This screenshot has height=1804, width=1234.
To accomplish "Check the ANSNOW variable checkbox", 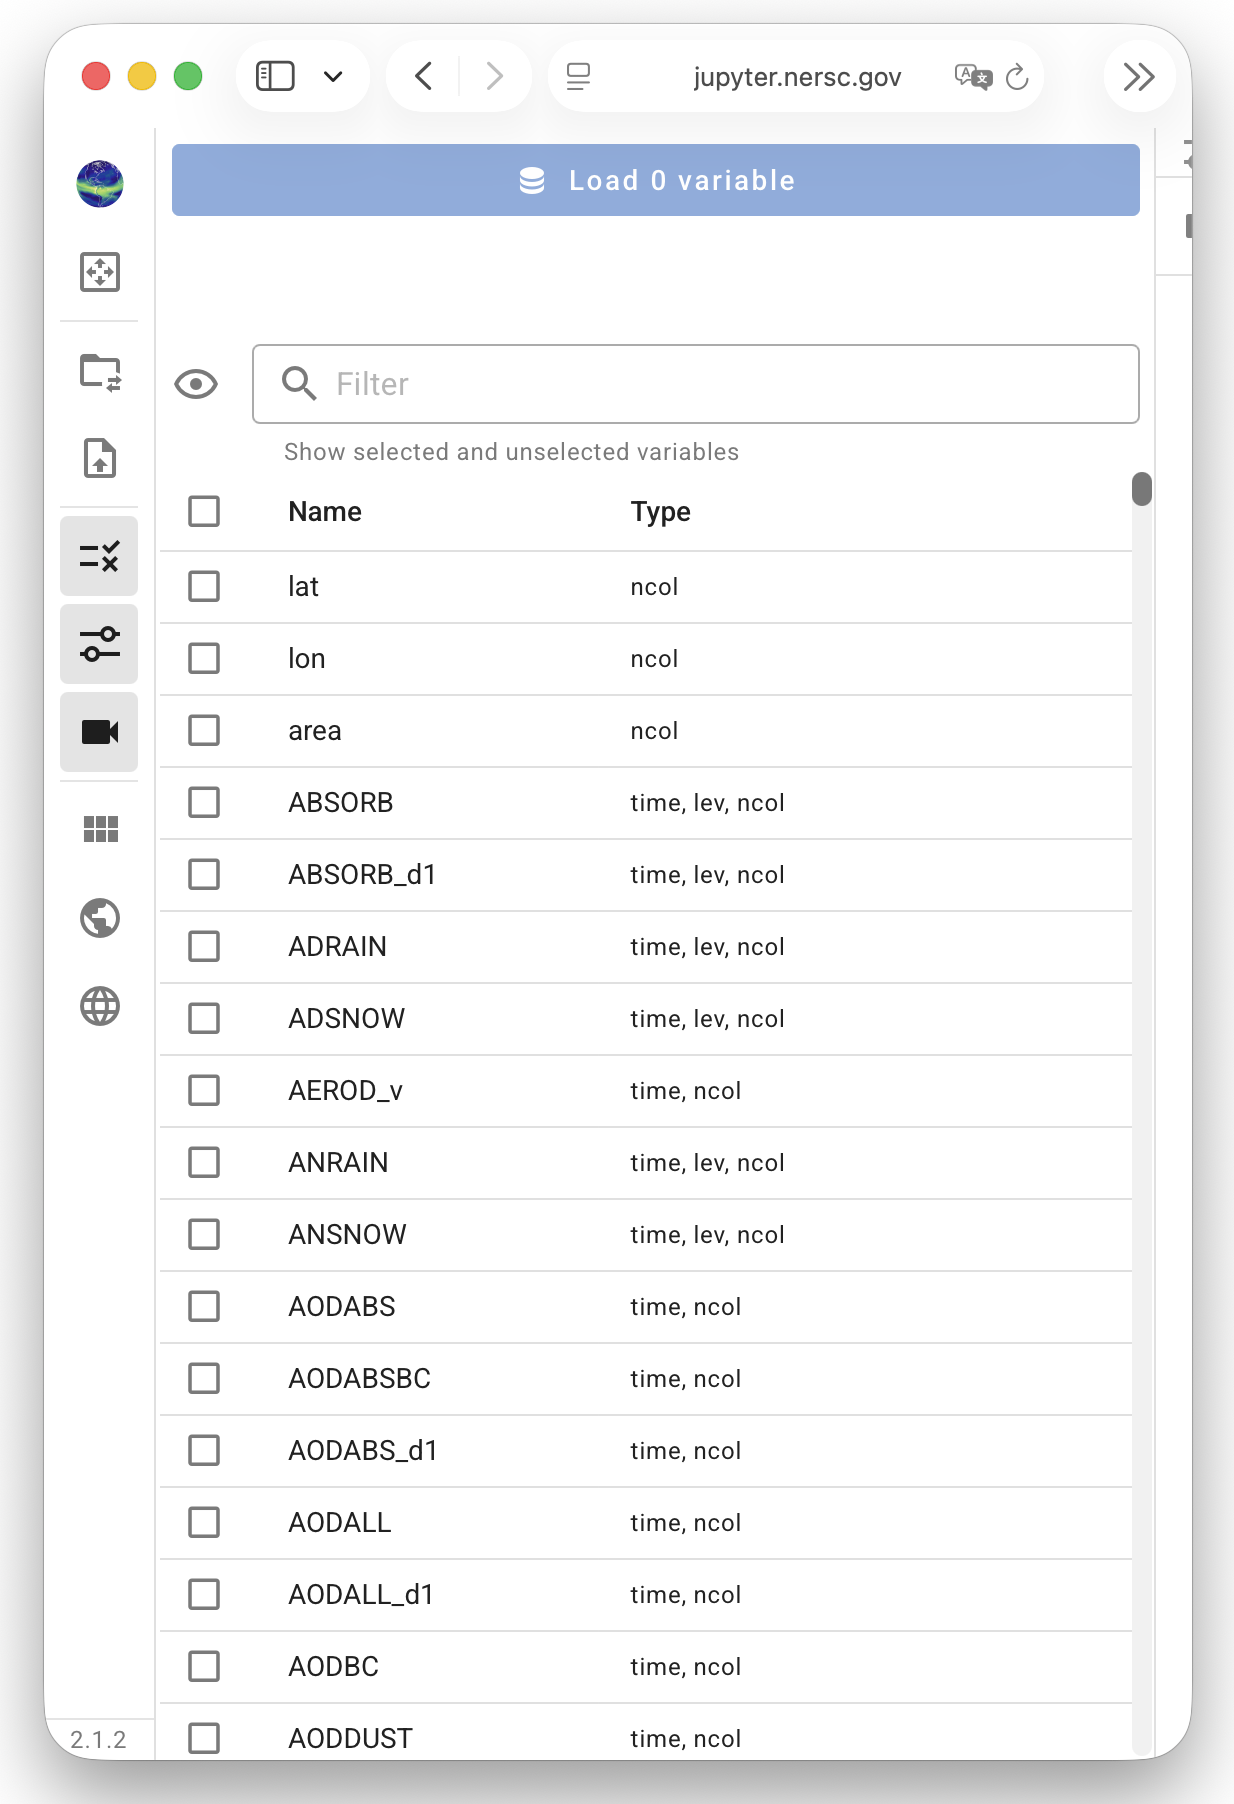I will (x=204, y=1234).
